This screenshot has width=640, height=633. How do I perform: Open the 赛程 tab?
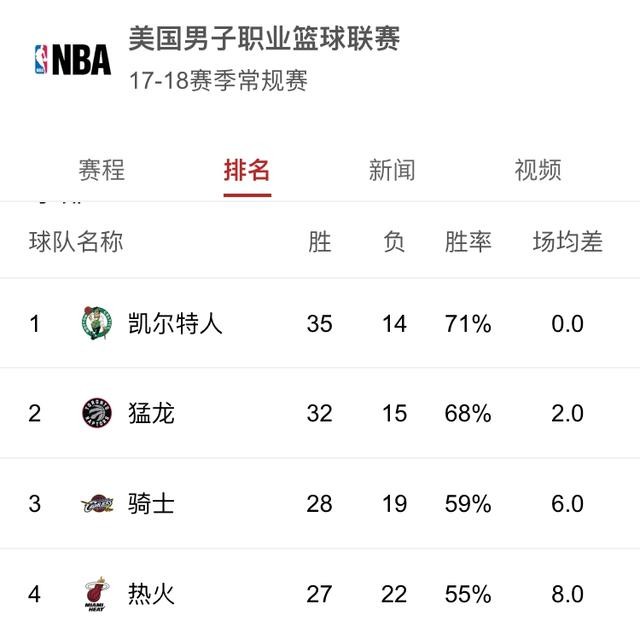101,170
